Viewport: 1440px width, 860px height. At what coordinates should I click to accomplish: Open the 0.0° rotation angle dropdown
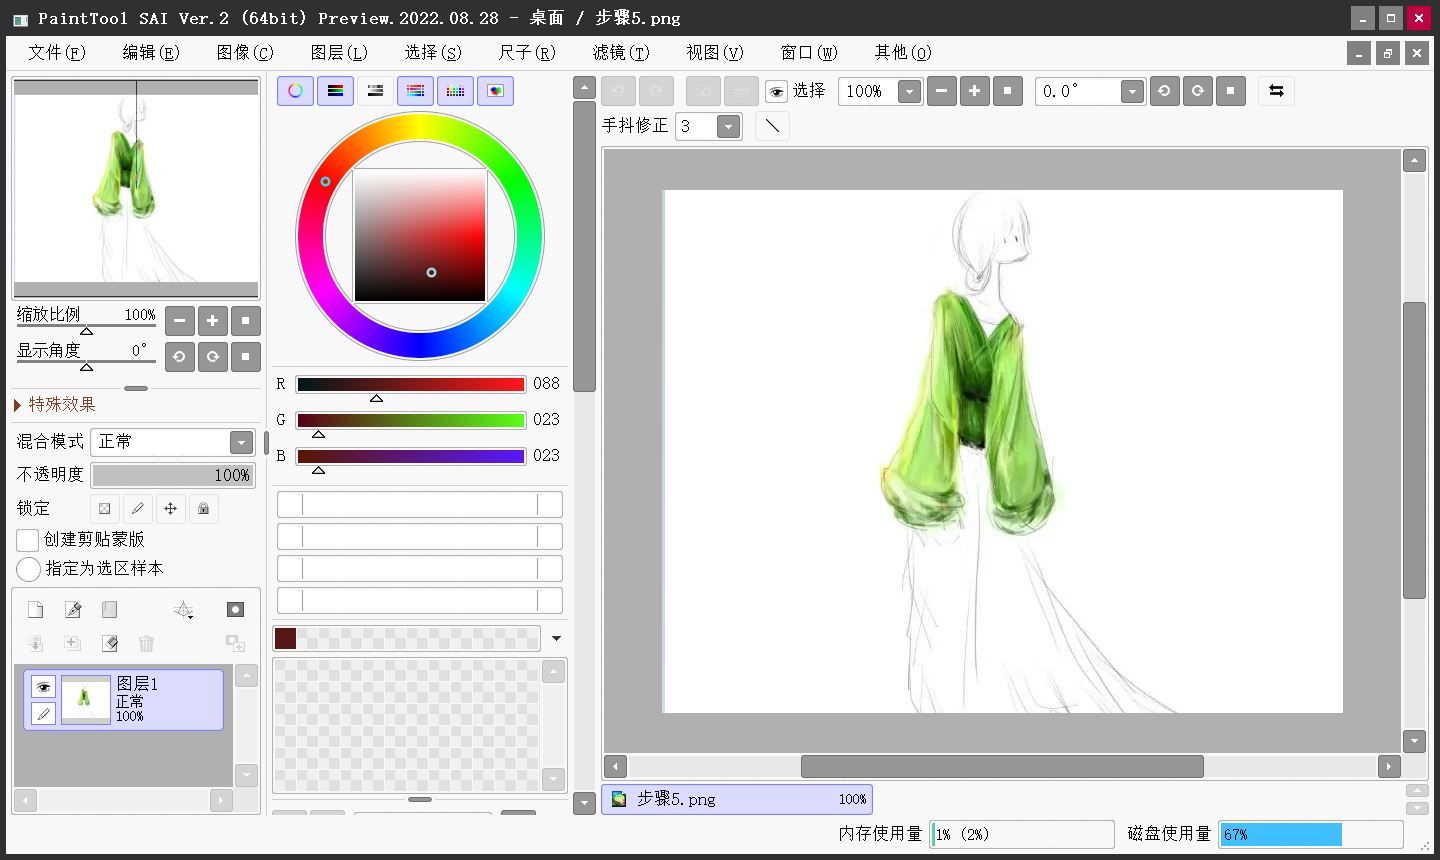(x=1131, y=92)
